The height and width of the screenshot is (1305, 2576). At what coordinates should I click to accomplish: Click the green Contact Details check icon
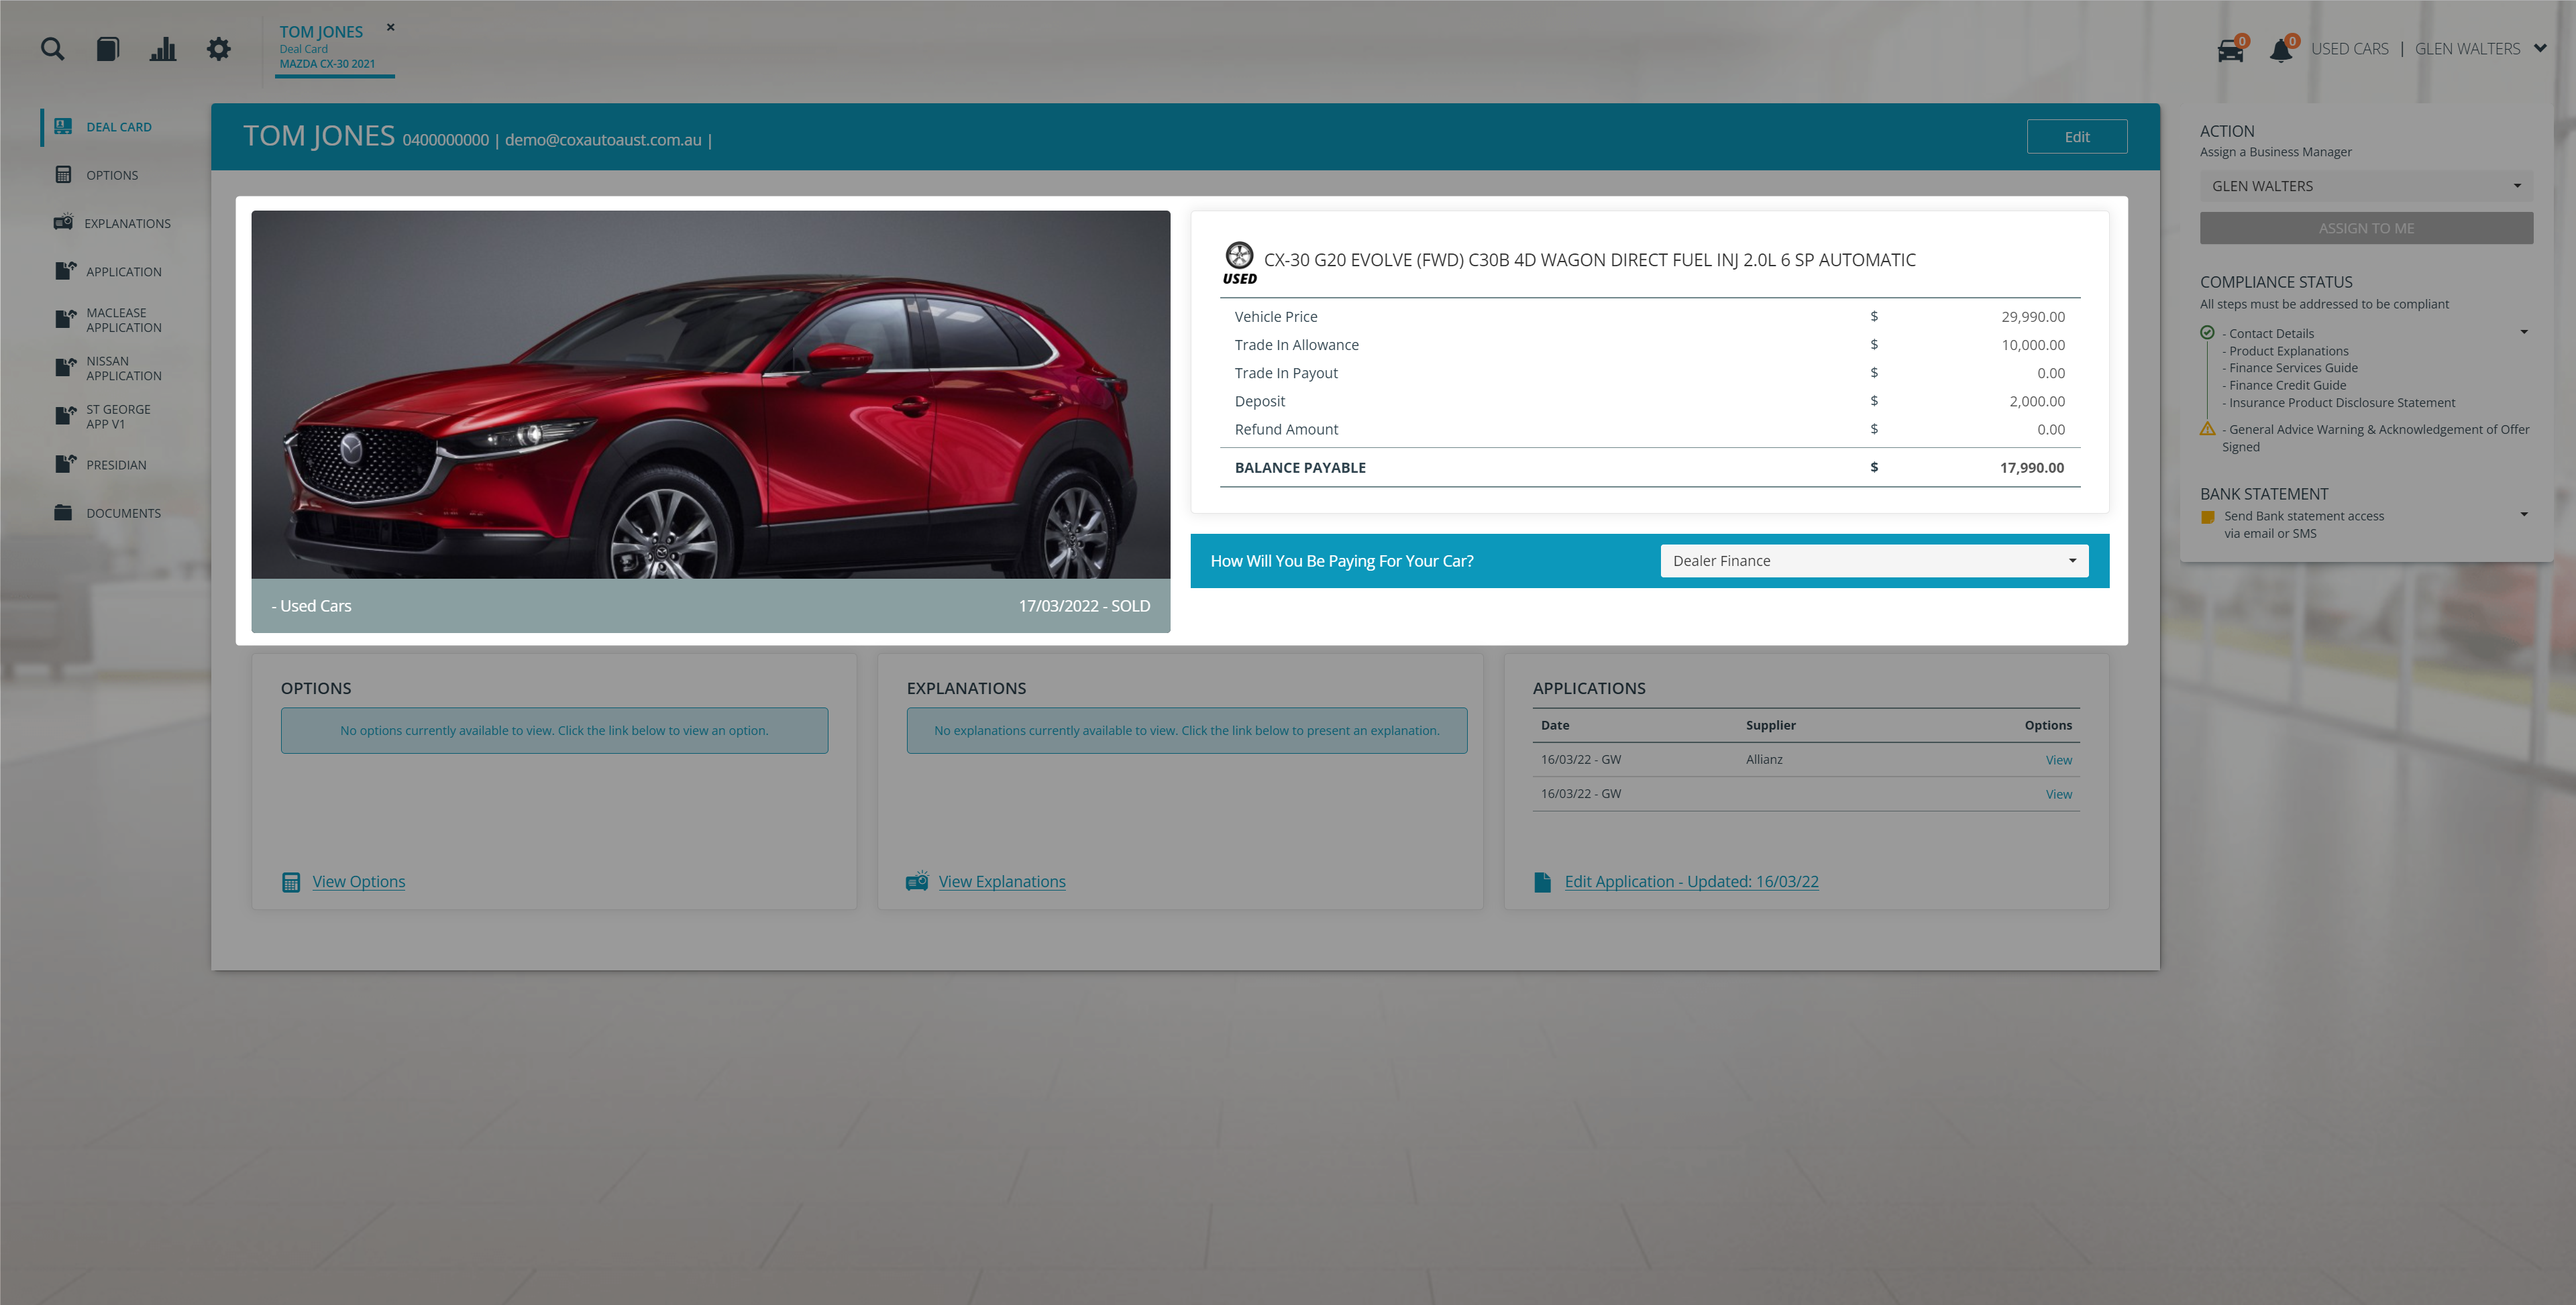pos(2206,333)
